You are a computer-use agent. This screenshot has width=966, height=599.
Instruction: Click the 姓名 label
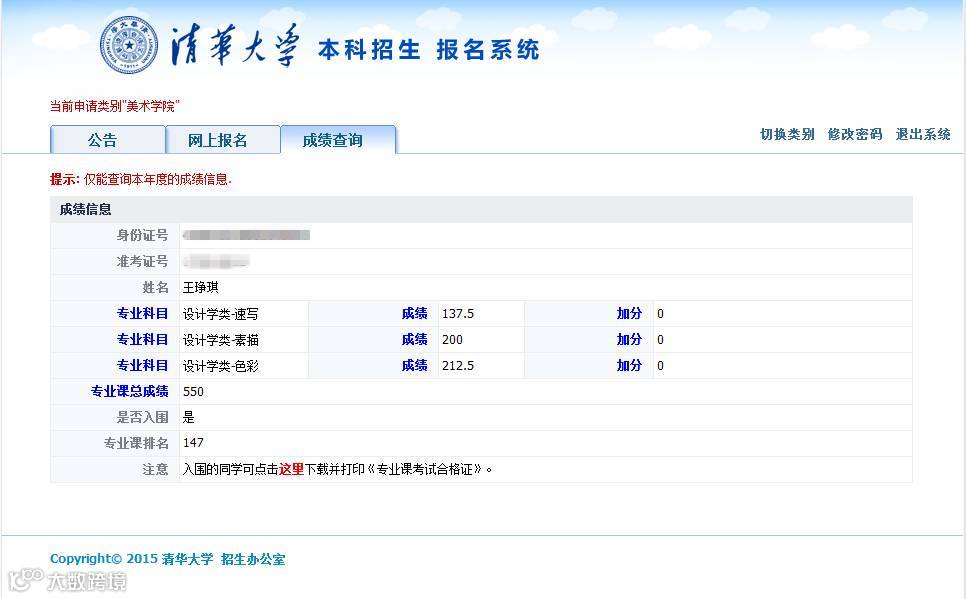pos(155,287)
